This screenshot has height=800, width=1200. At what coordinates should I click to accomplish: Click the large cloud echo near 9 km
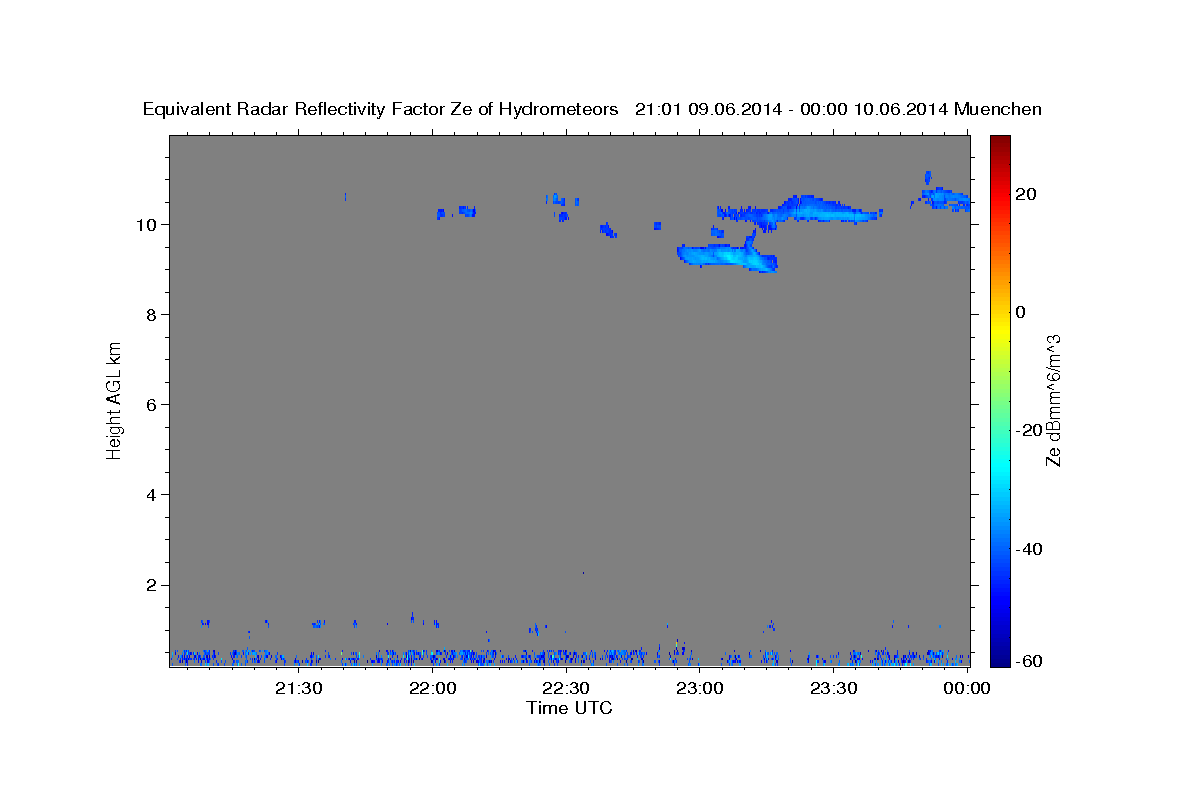[x=727, y=256]
